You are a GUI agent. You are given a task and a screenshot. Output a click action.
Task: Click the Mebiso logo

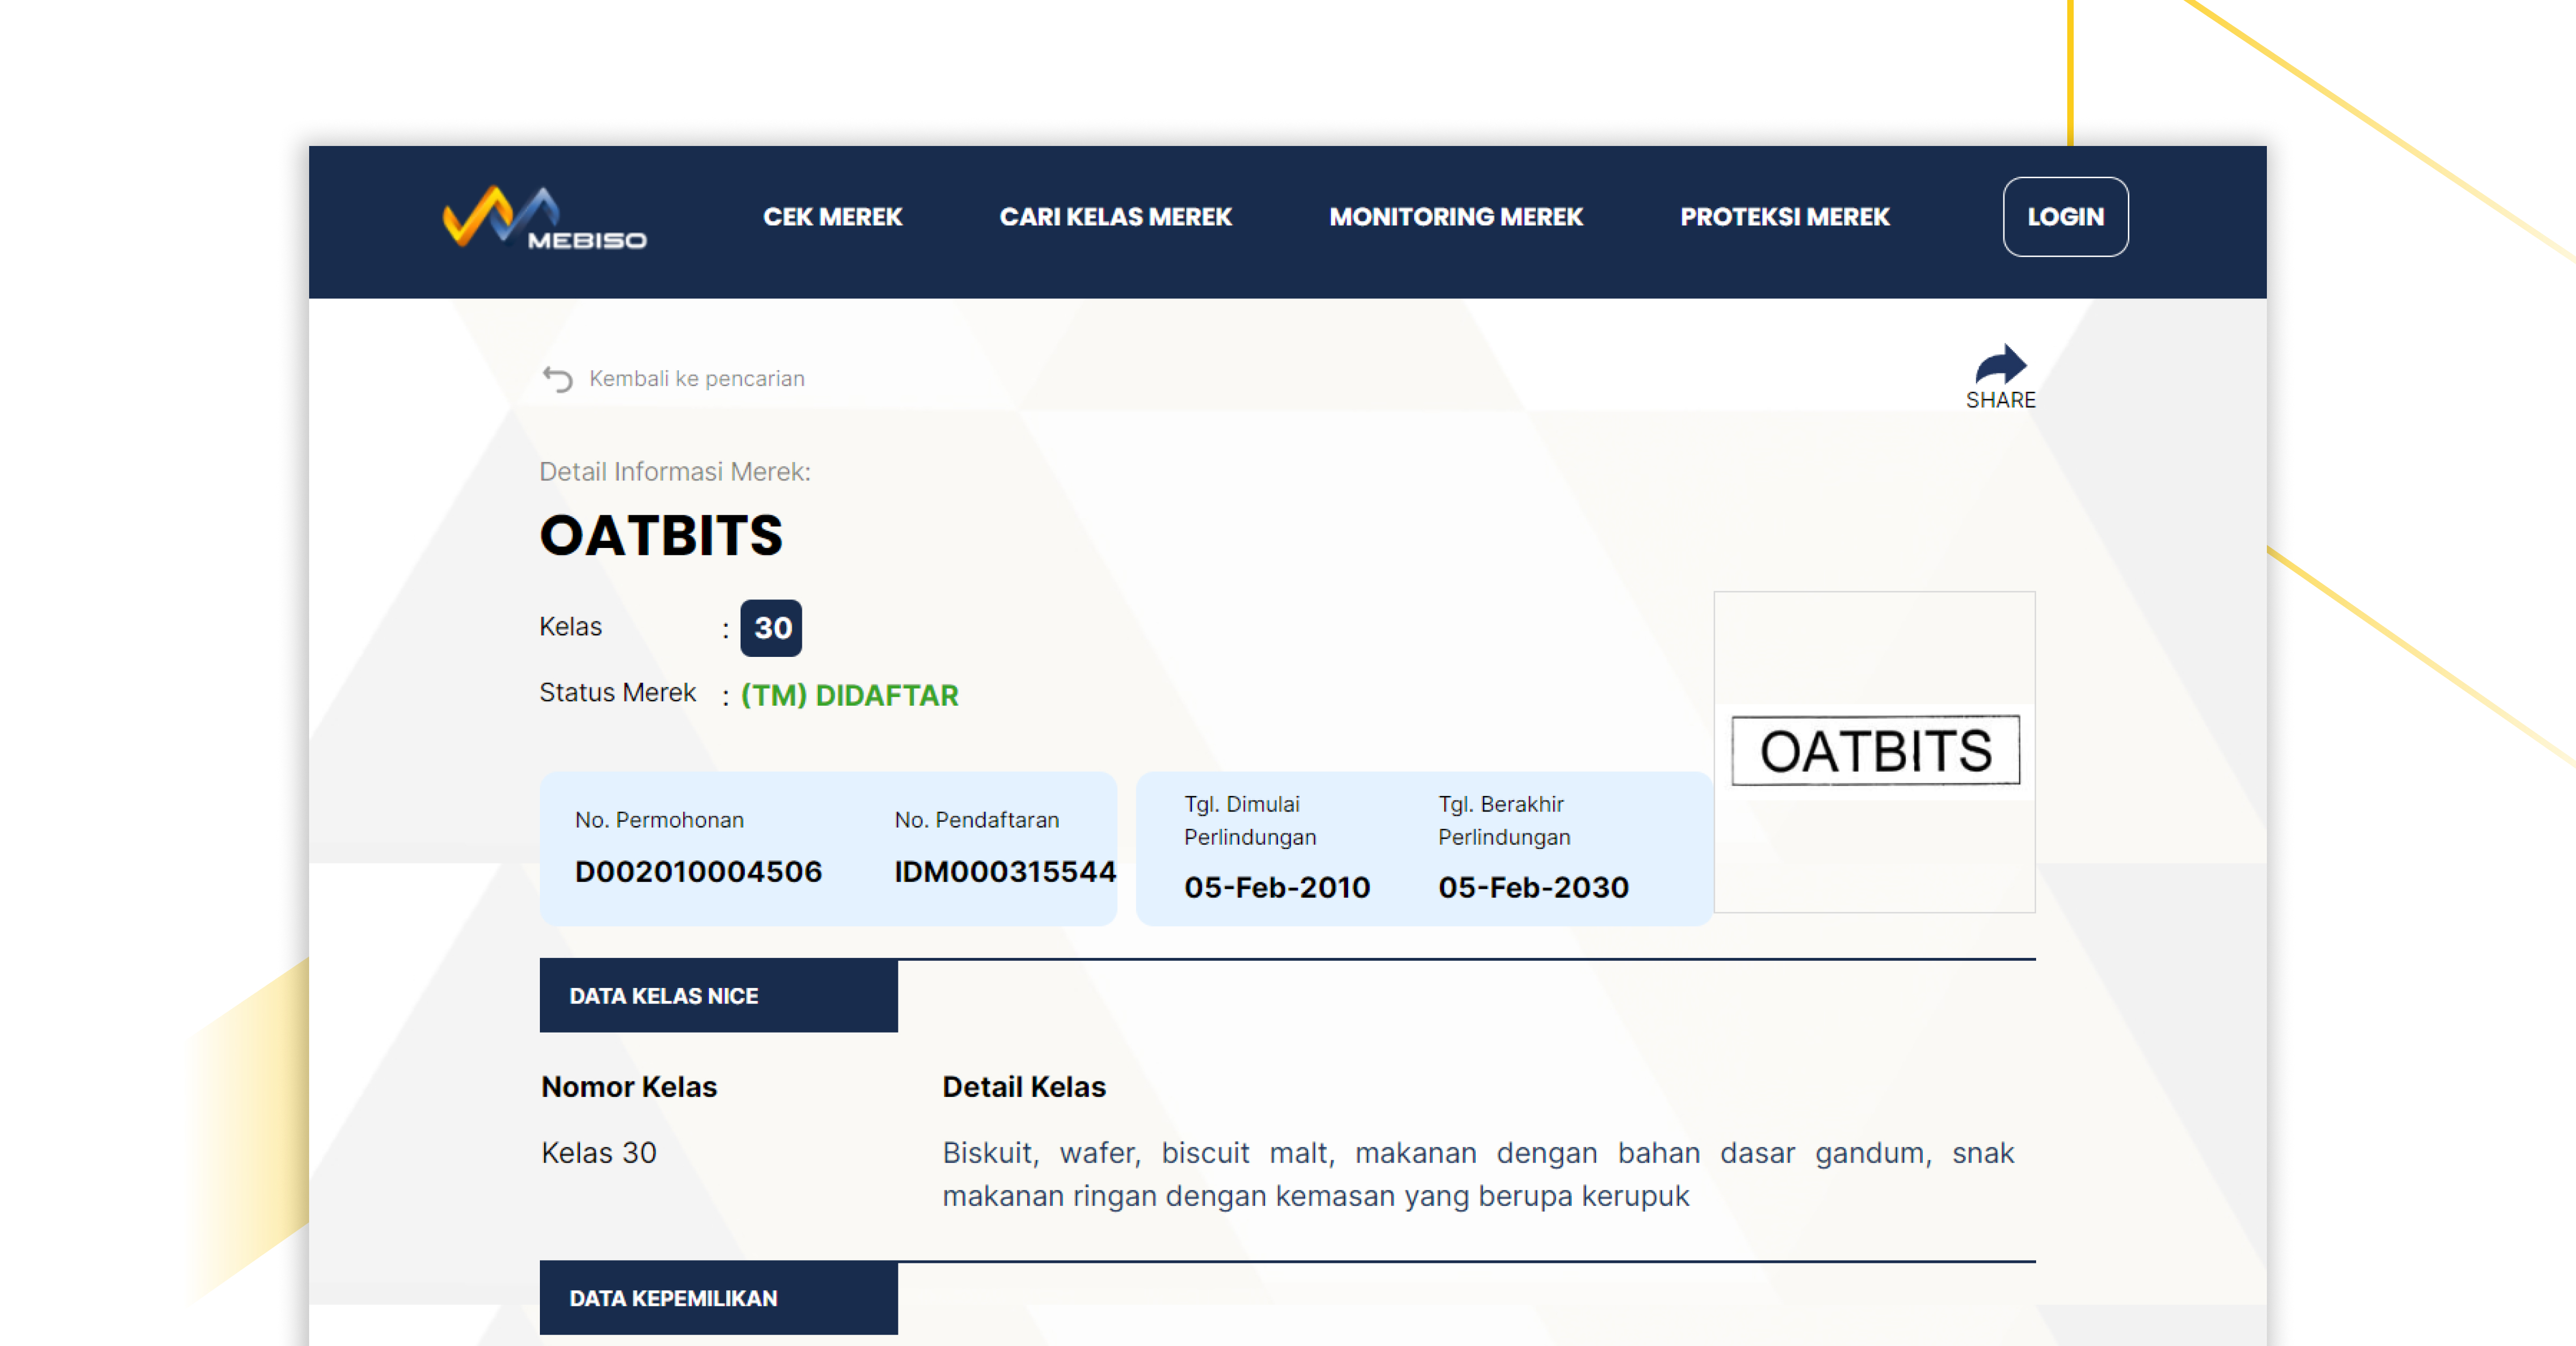(545, 217)
